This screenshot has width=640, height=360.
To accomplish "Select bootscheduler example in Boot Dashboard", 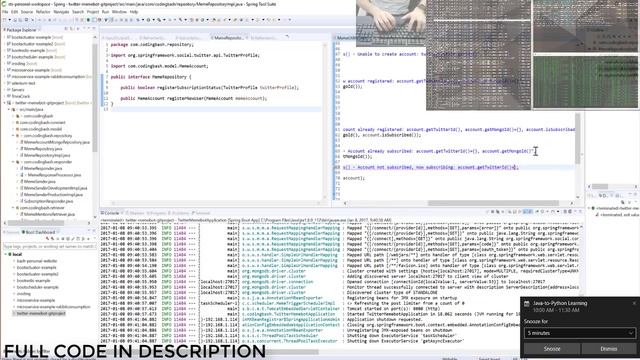I will 38,287.
